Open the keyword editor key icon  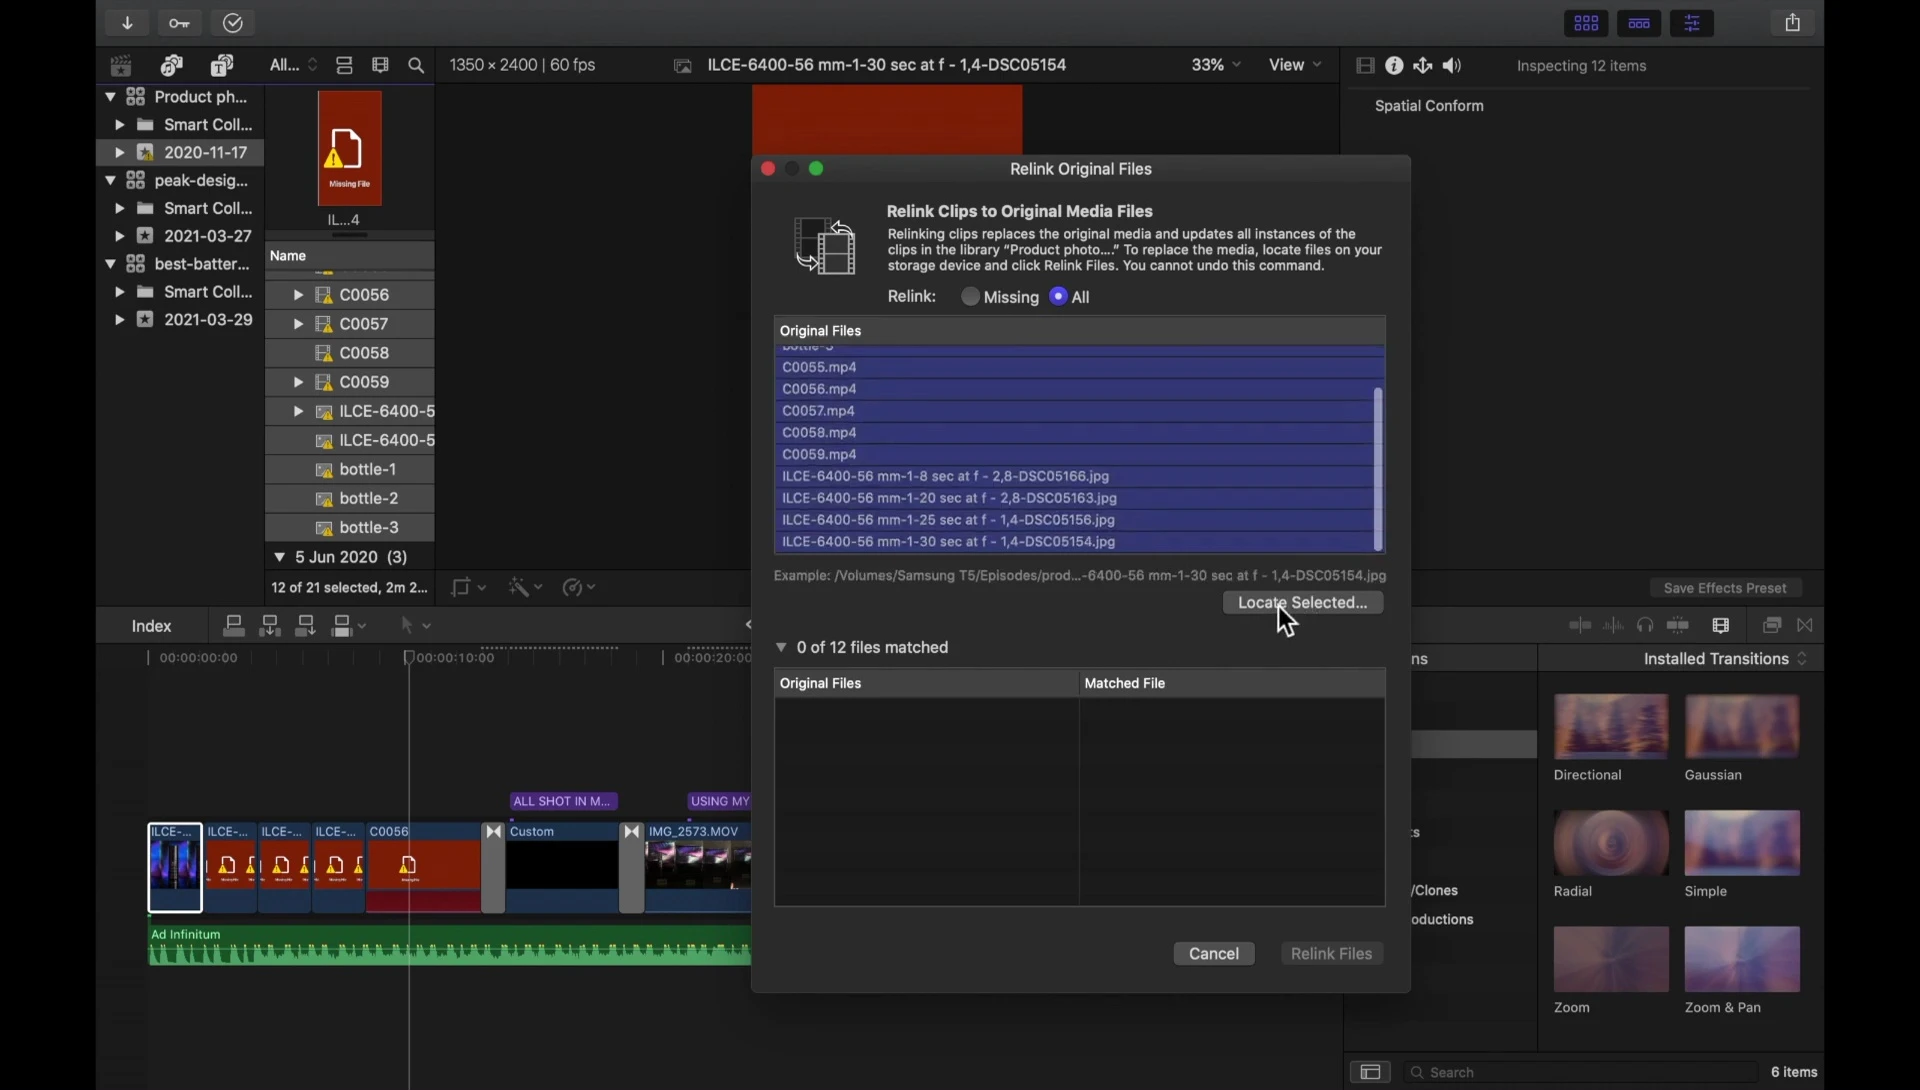pos(180,23)
